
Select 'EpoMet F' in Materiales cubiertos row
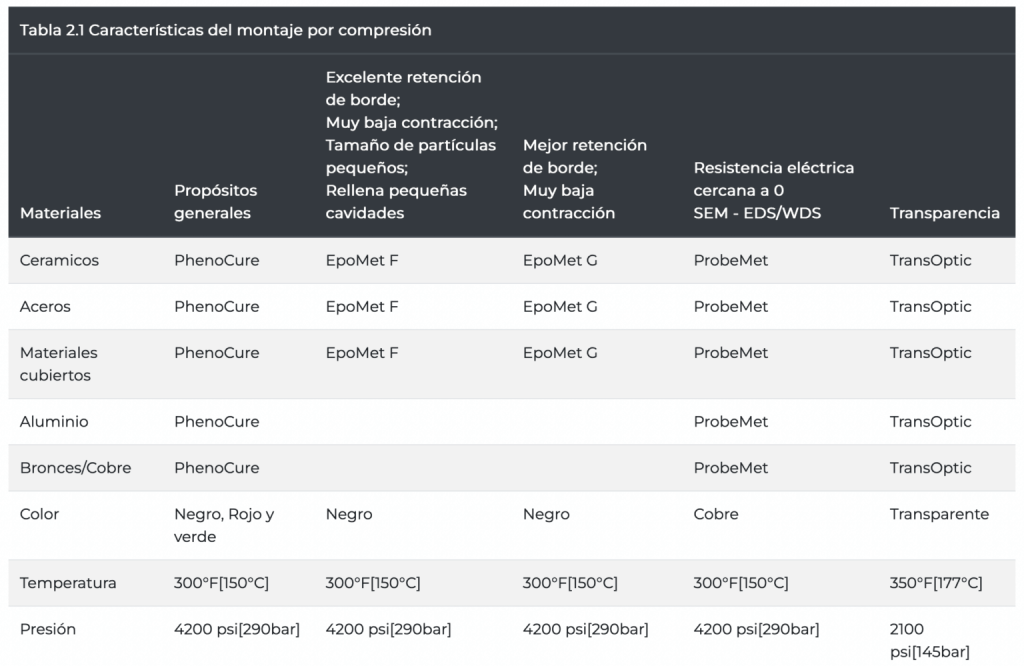362,353
